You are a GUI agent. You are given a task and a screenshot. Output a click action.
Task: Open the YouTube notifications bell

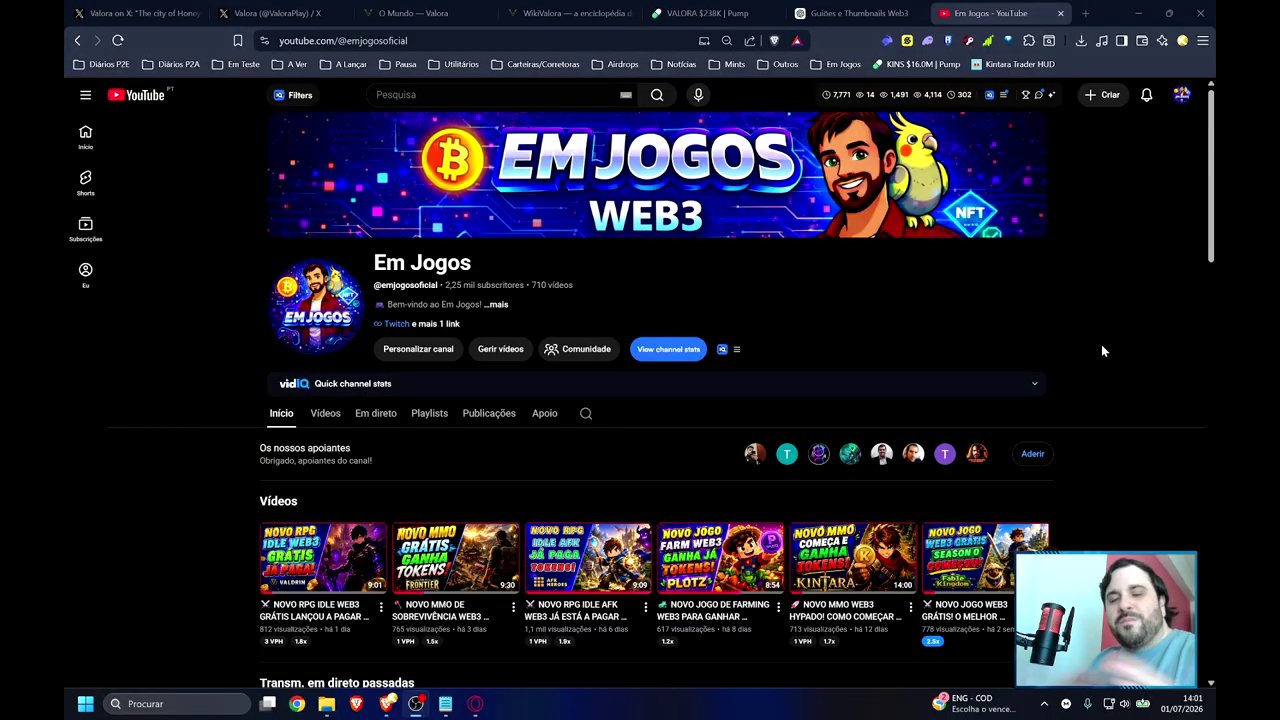click(1146, 95)
